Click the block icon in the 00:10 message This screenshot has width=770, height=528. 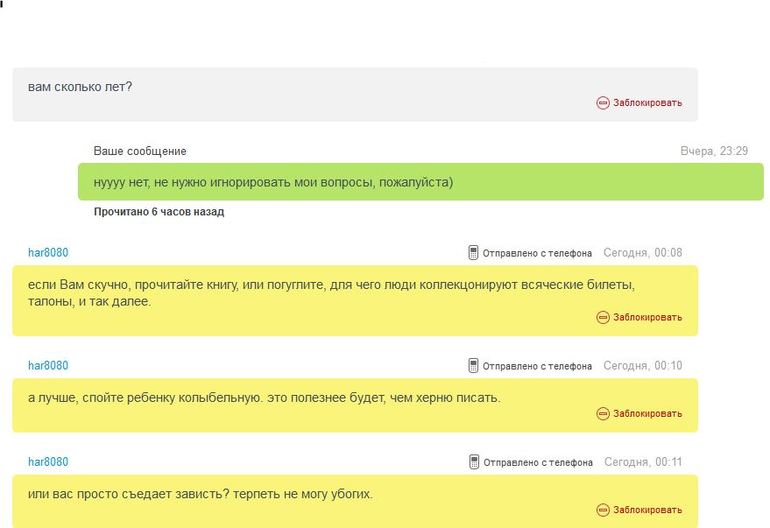pyautogui.click(x=603, y=413)
